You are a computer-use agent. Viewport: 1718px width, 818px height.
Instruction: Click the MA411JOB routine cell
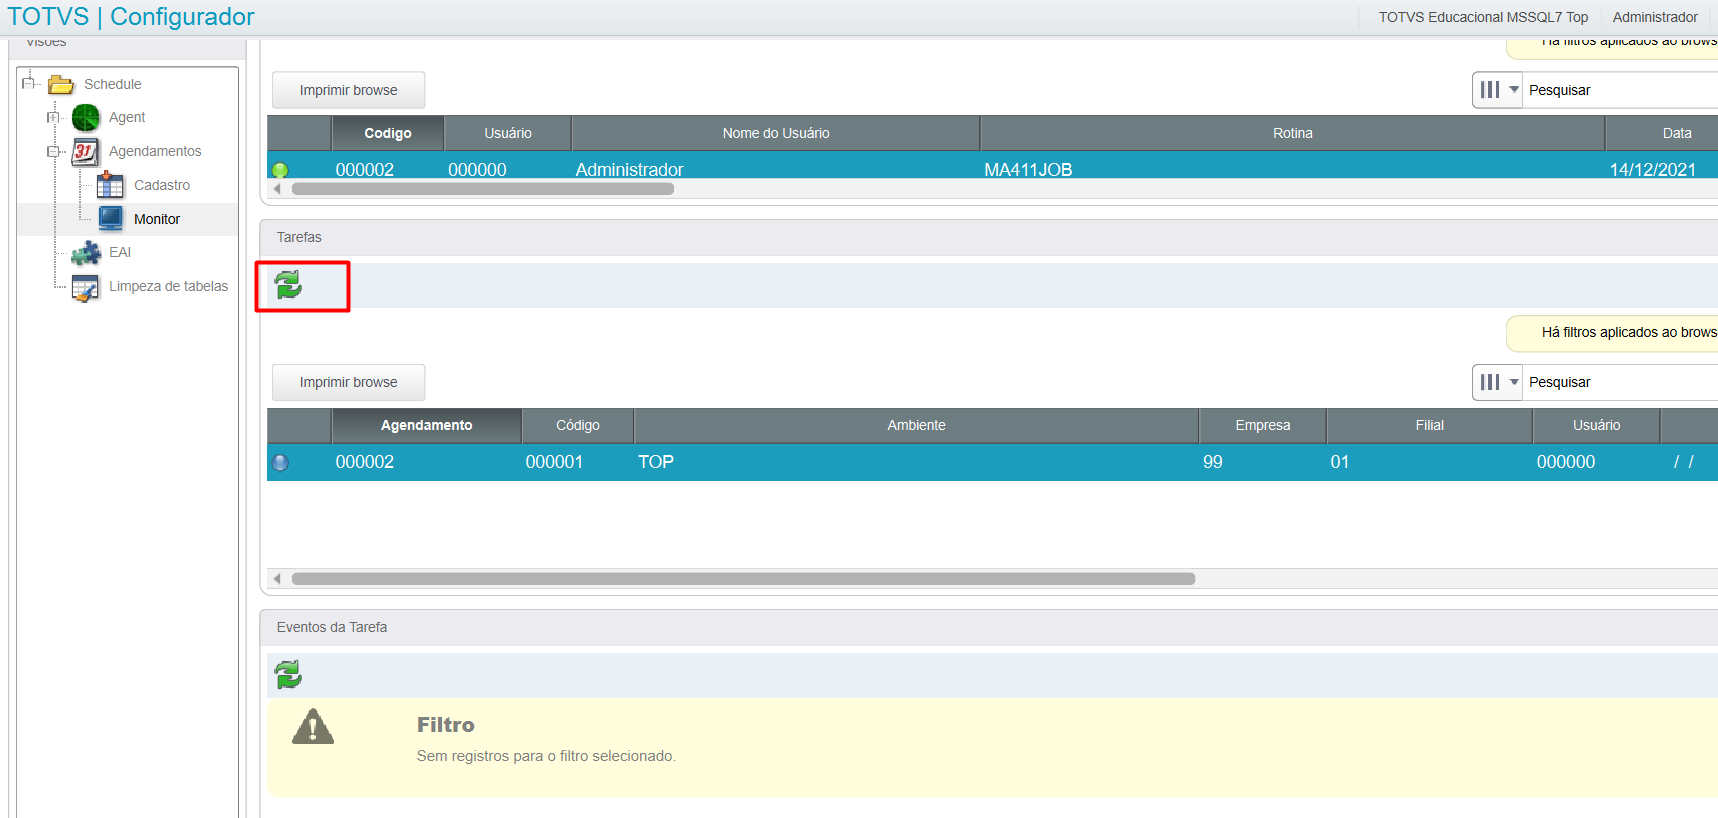click(x=1028, y=170)
